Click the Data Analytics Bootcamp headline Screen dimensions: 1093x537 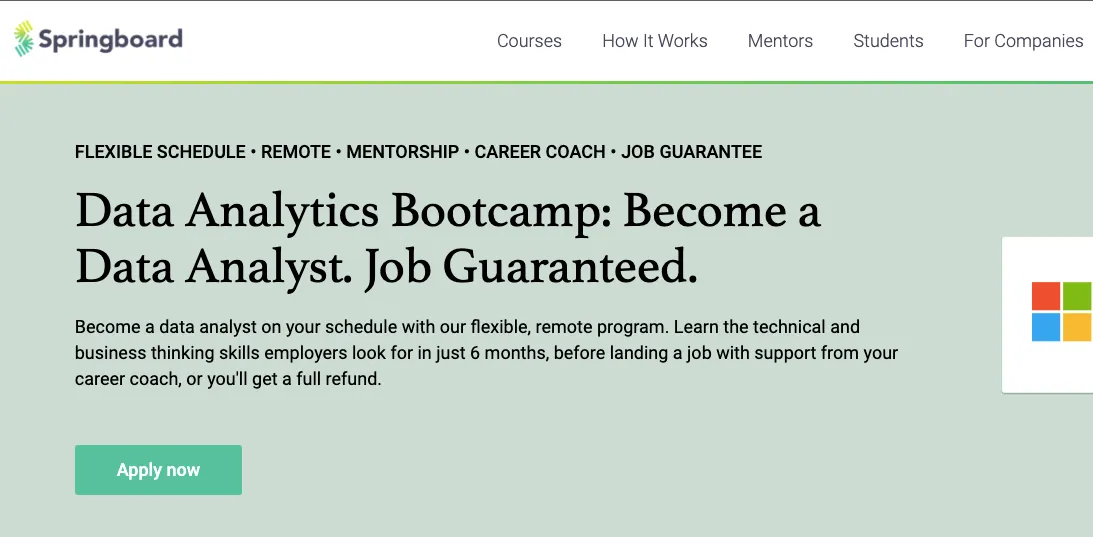click(x=447, y=239)
